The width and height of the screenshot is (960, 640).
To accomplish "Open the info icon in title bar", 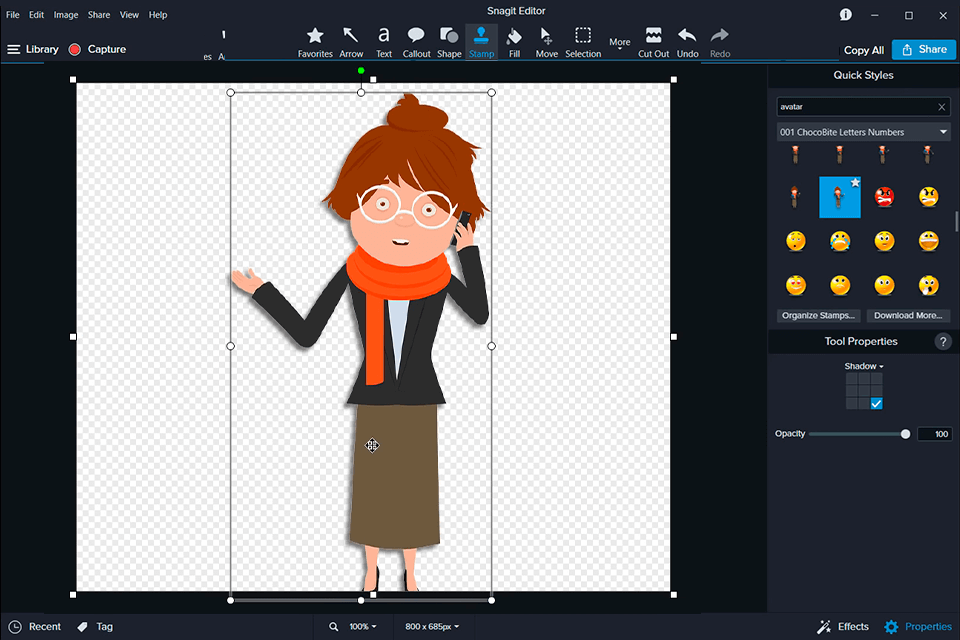I will 846,15.
